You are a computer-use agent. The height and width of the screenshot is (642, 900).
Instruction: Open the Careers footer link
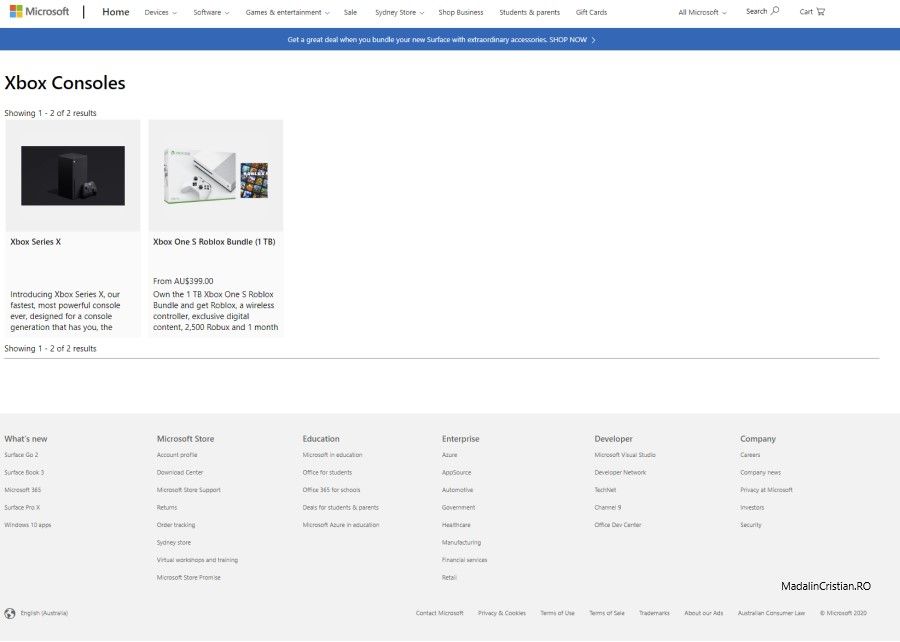click(750, 455)
